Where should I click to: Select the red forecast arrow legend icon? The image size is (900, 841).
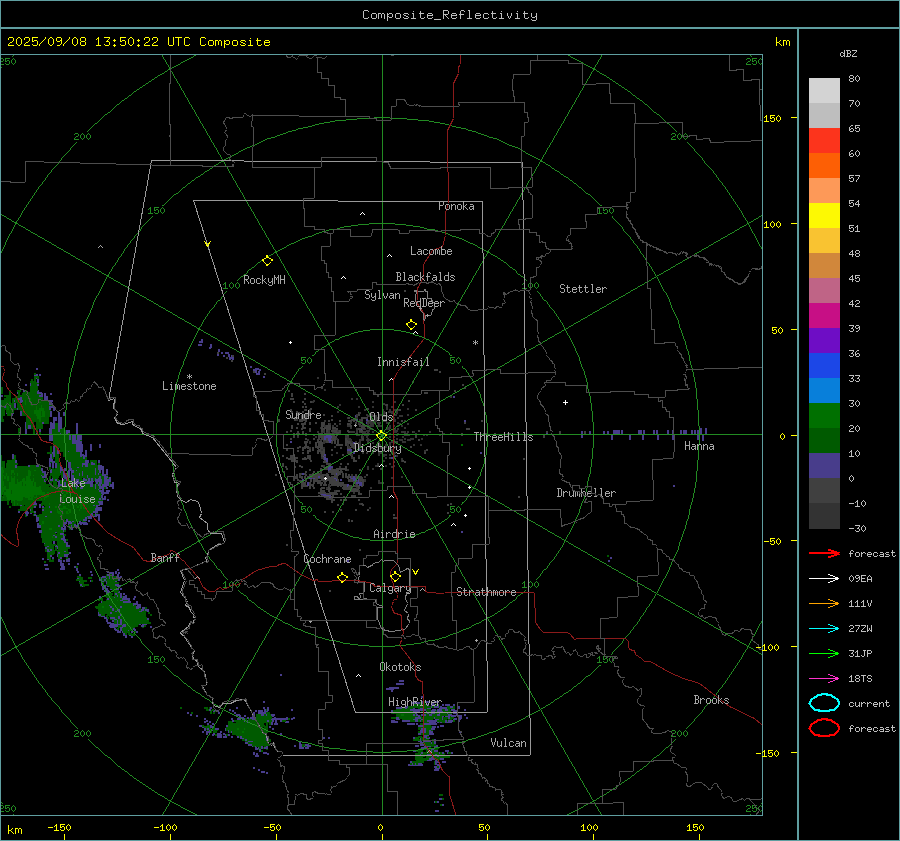pyautogui.click(x=824, y=553)
